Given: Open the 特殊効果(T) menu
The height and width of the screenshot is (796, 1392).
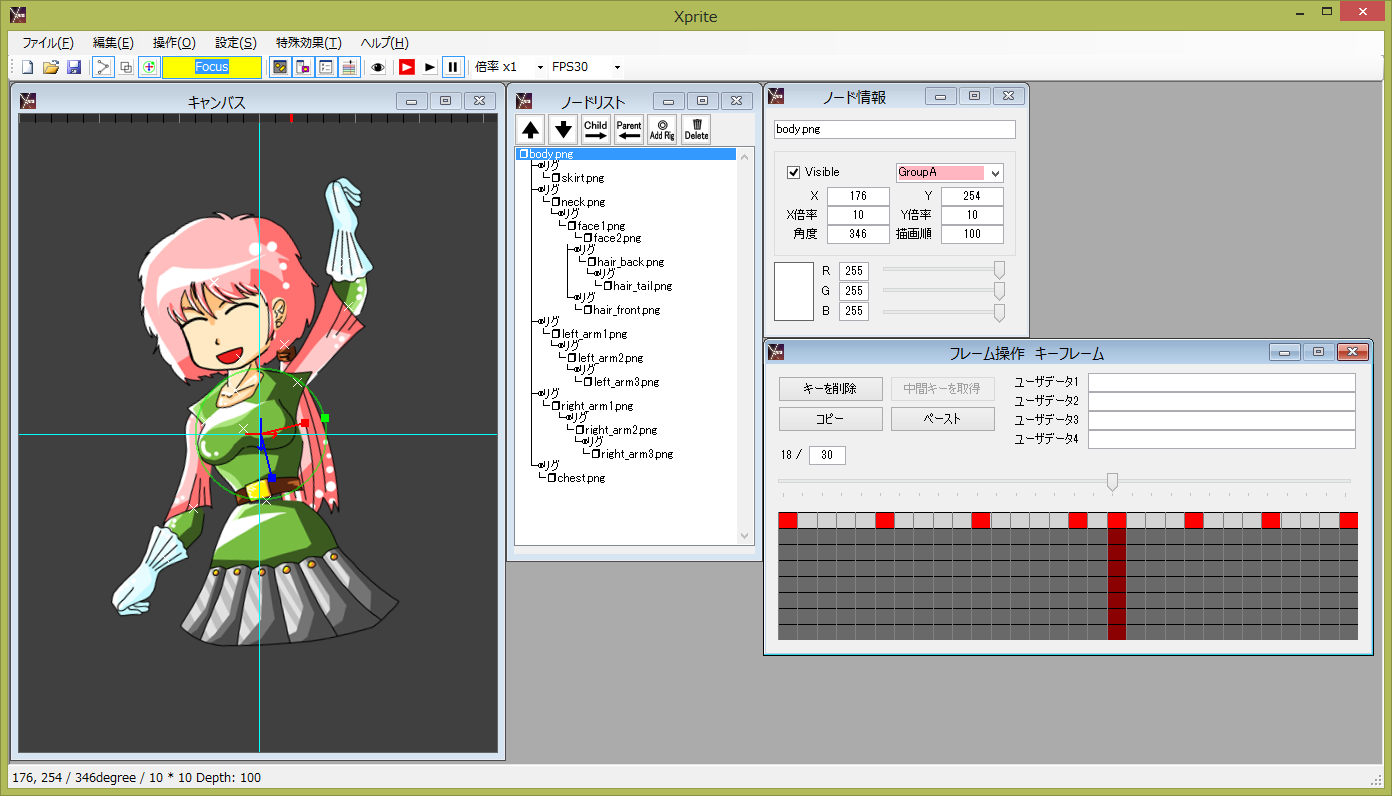Looking at the screenshot, I should (x=308, y=42).
